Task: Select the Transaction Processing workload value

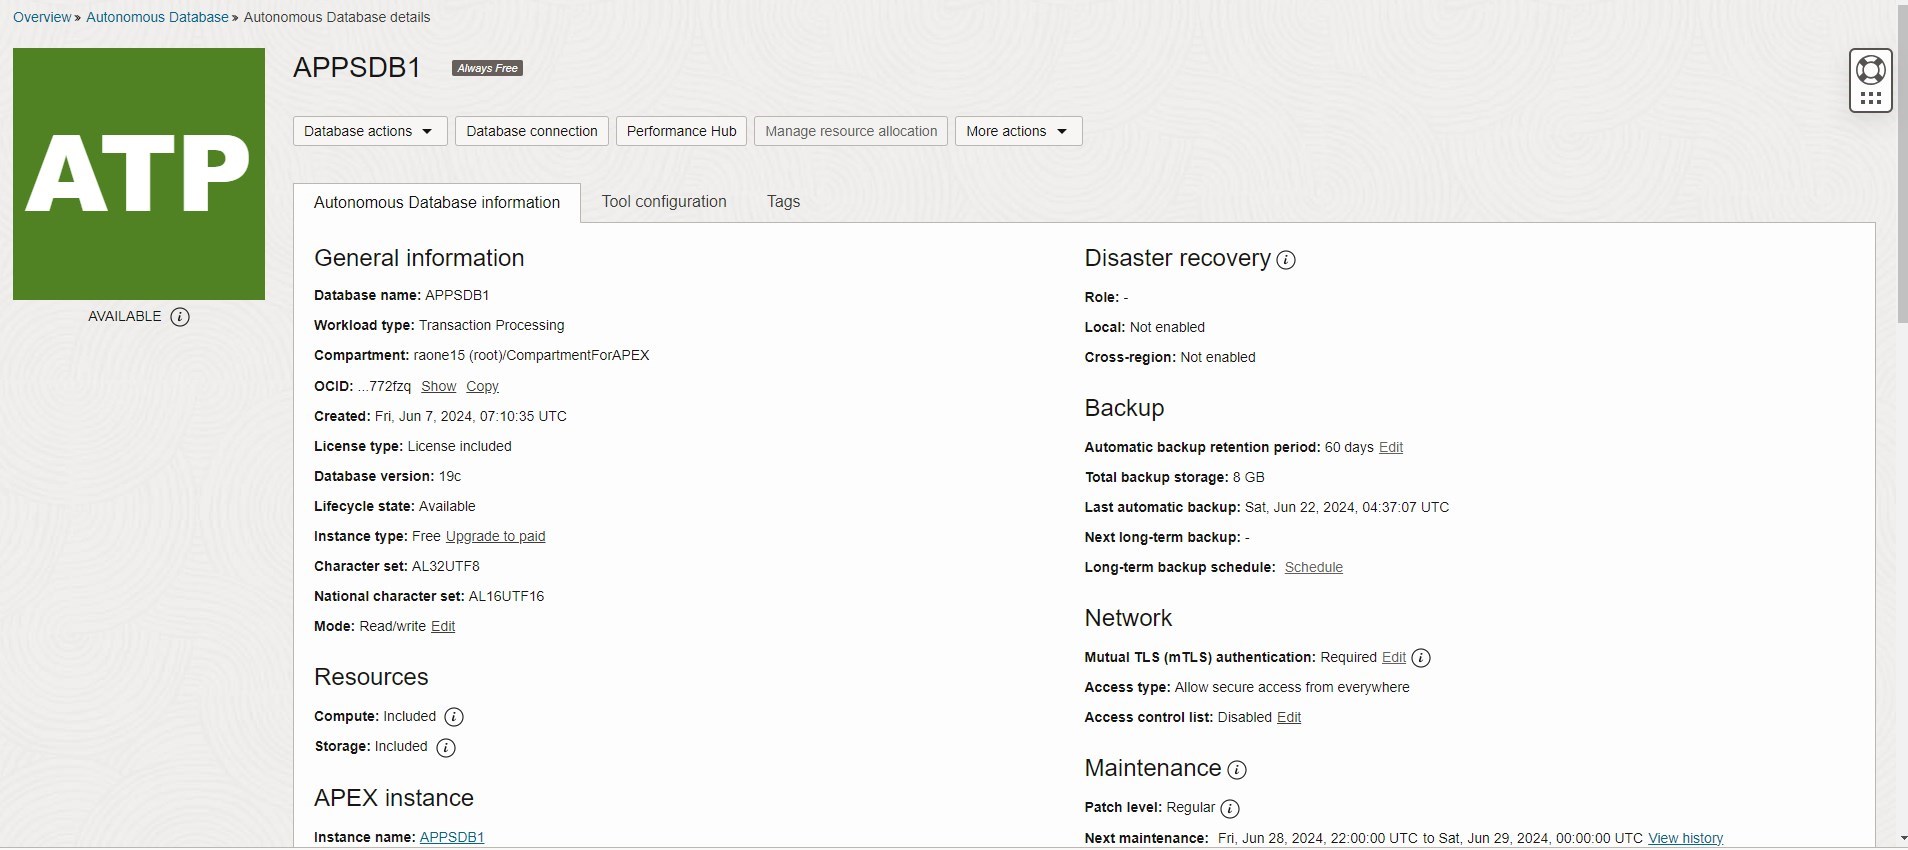Action: click(491, 325)
